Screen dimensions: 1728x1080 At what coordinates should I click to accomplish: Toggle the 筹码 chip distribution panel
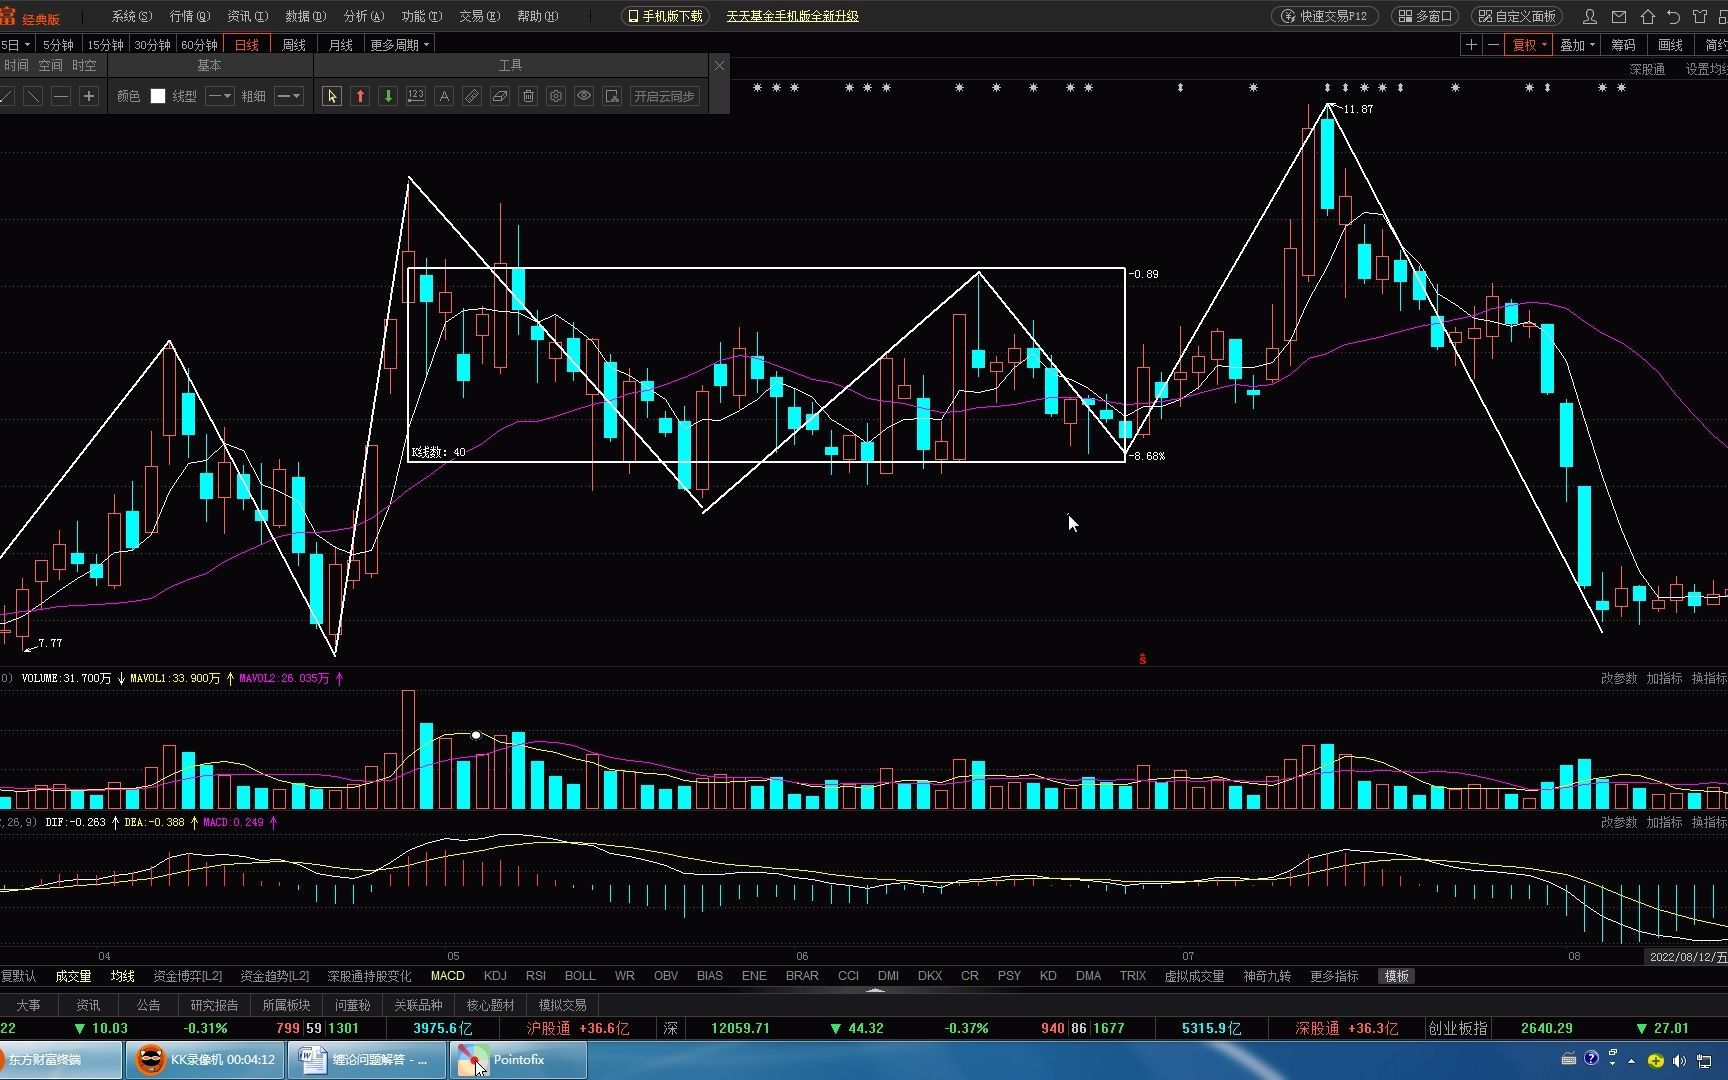point(1623,45)
